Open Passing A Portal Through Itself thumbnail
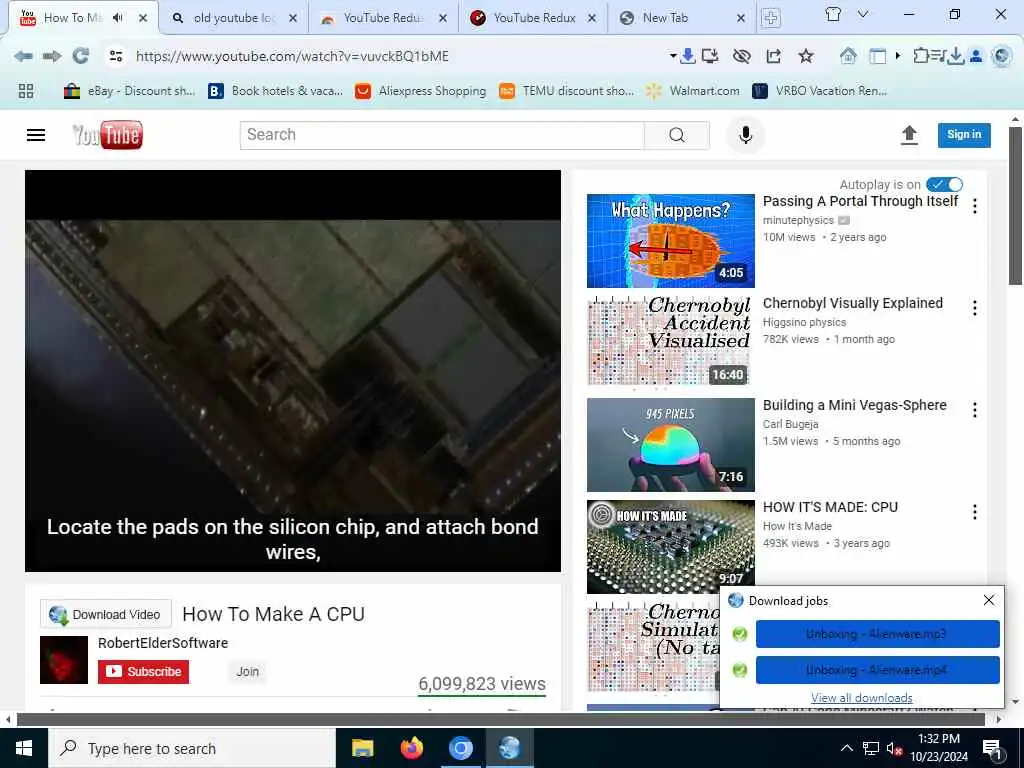The width and height of the screenshot is (1024, 768). point(671,241)
